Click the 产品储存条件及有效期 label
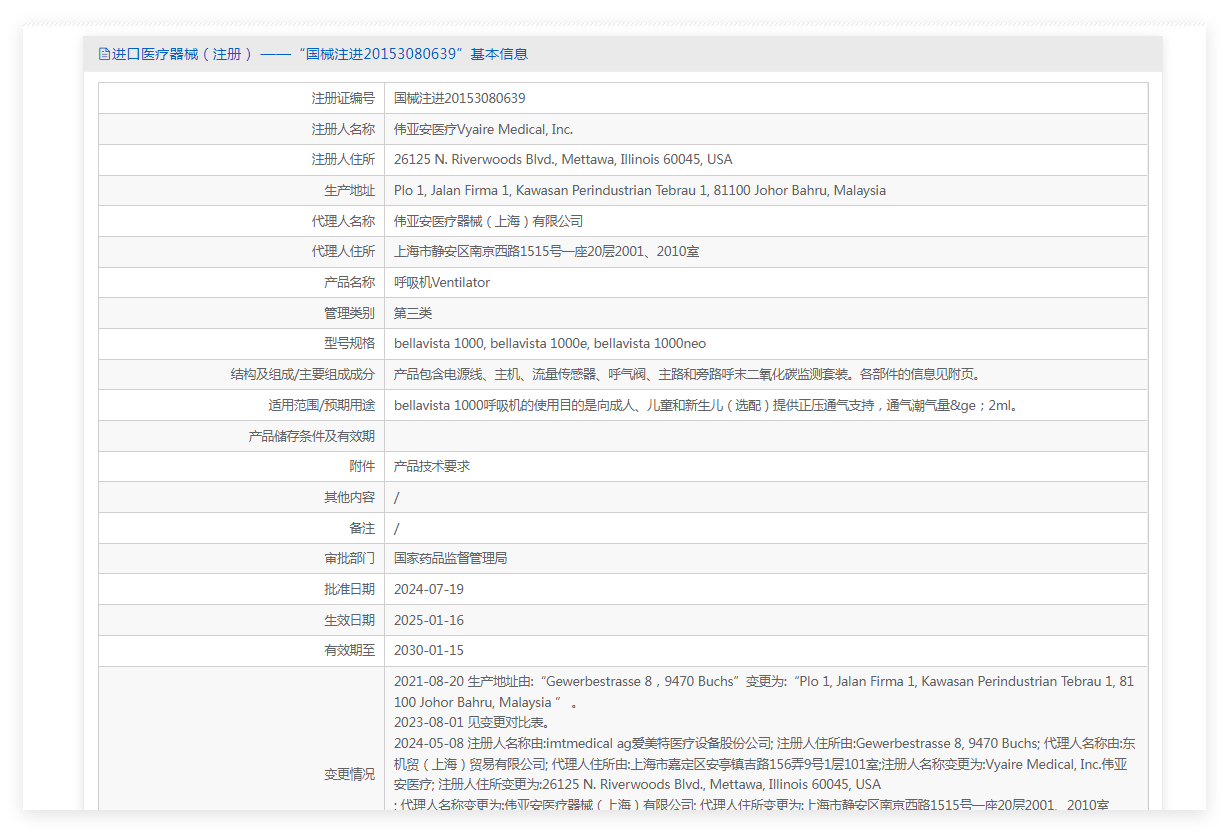Viewport: 1229px width, 833px height. [312, 436]
